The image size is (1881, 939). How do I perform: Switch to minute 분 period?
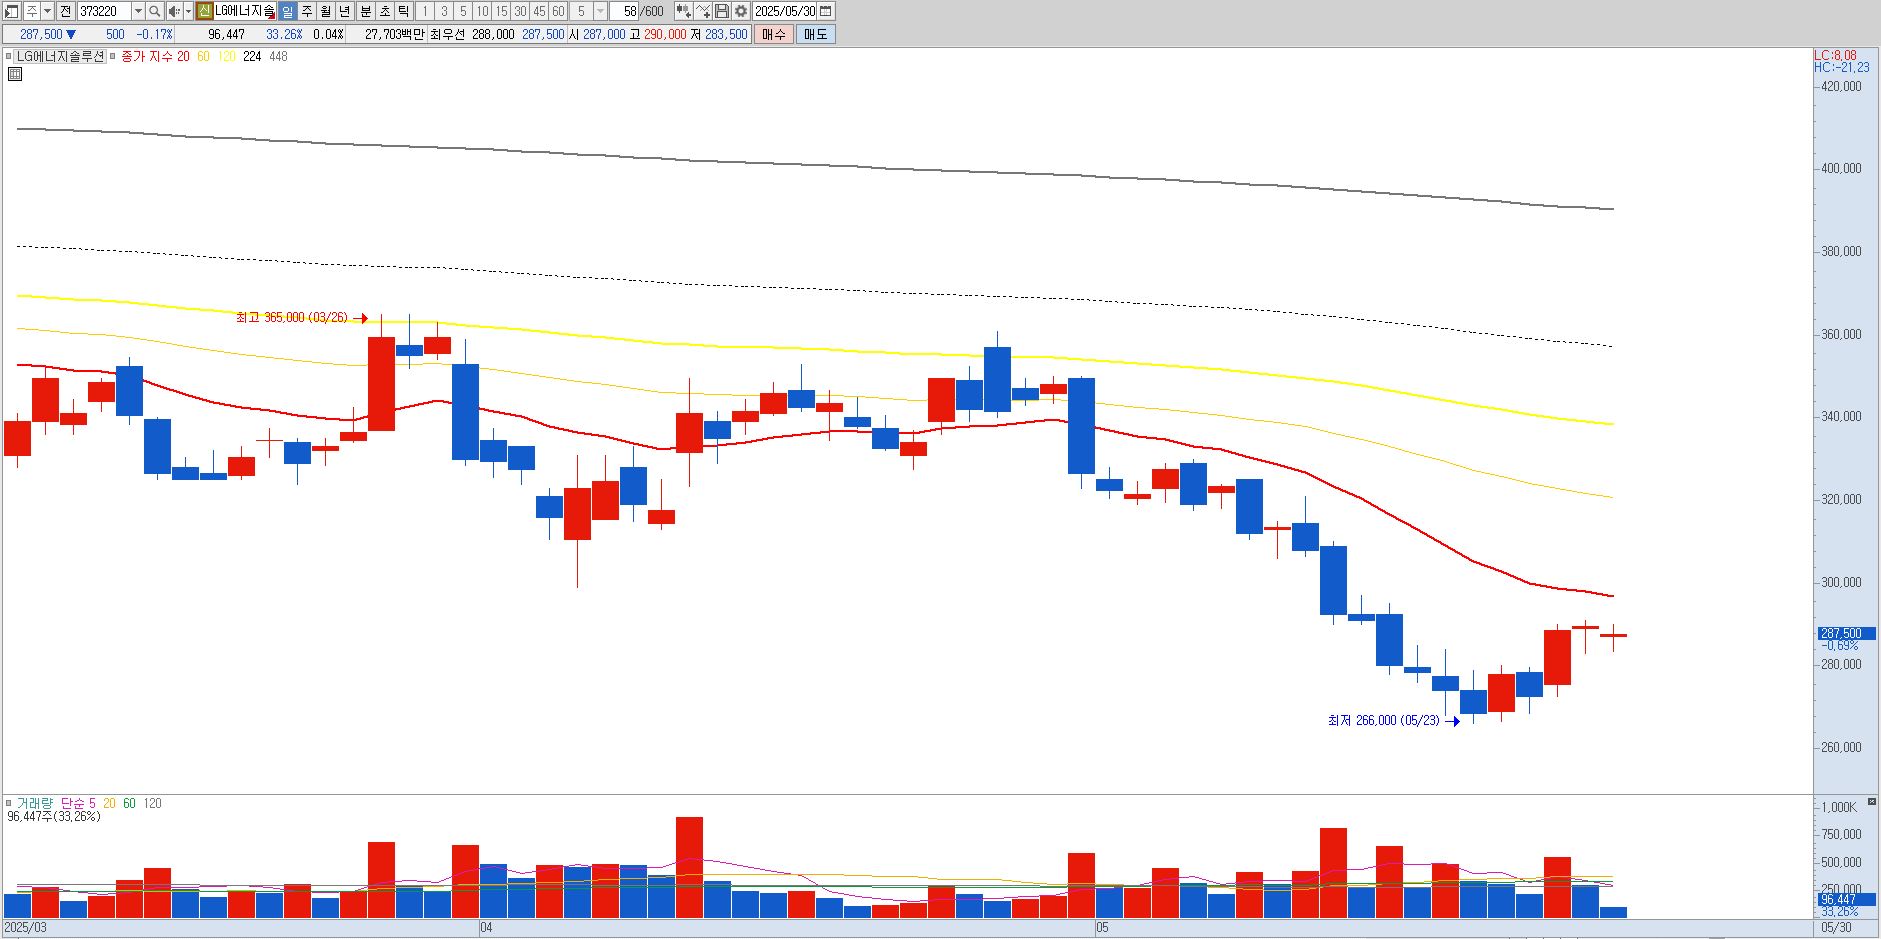click(365, 11)
